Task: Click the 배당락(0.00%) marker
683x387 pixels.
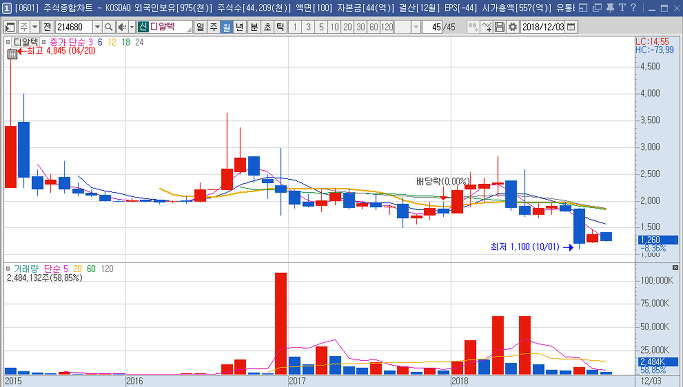Action: tap(443, 181)
